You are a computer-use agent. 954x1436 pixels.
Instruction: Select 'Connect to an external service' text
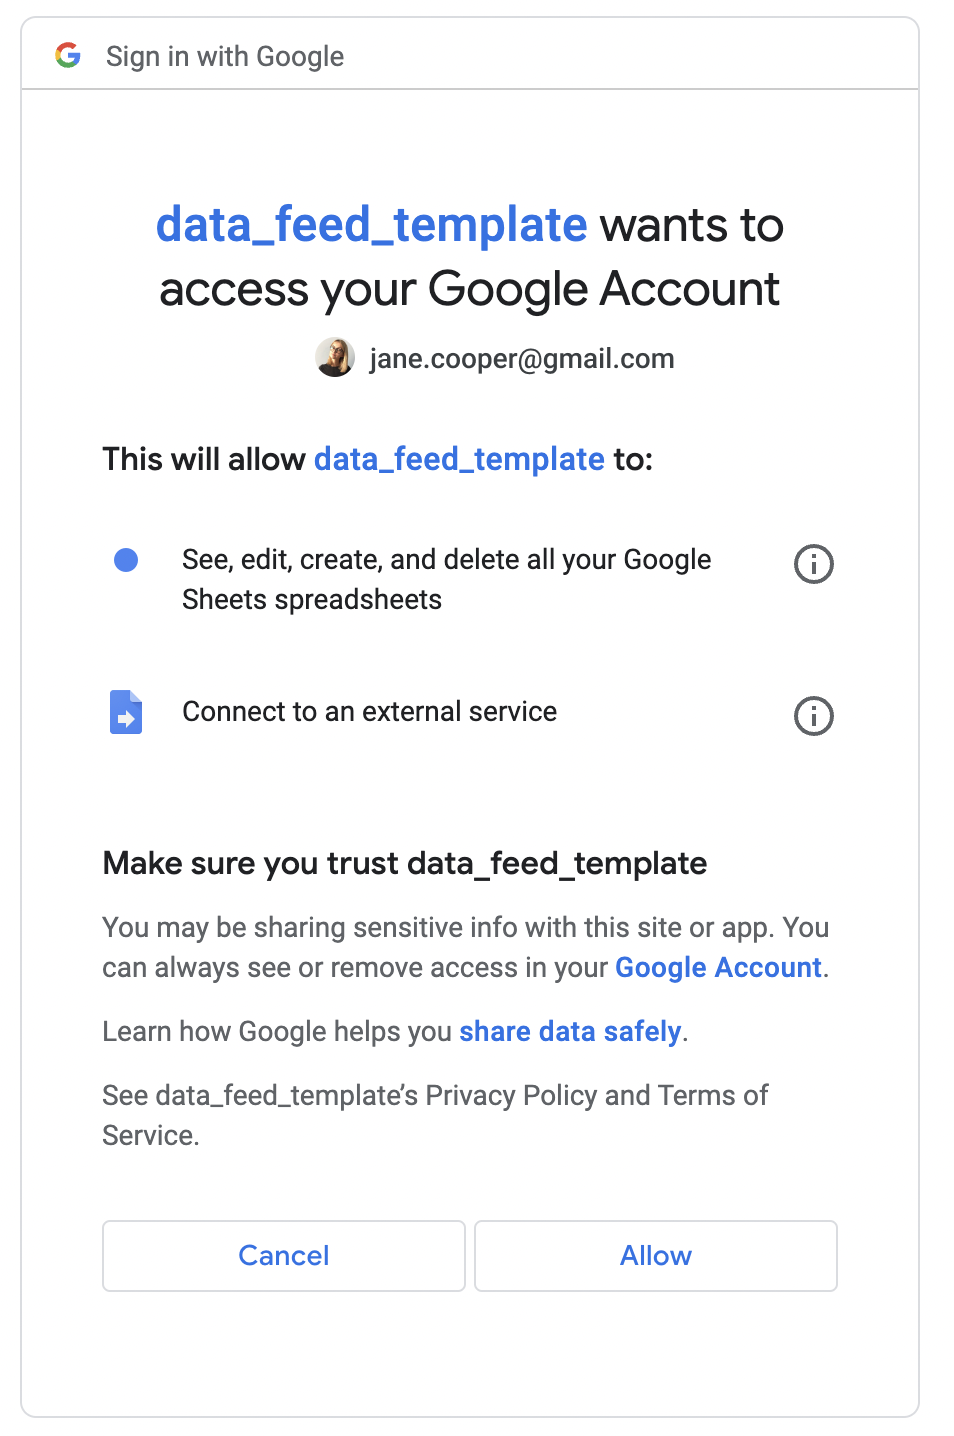369,712
